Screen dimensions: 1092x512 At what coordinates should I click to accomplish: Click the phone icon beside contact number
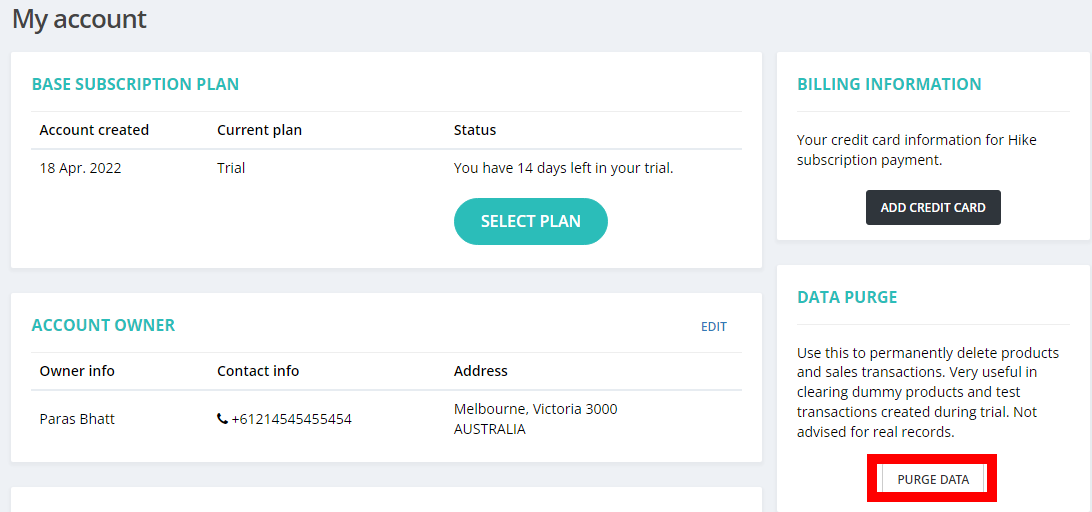(x=222, y=419)
